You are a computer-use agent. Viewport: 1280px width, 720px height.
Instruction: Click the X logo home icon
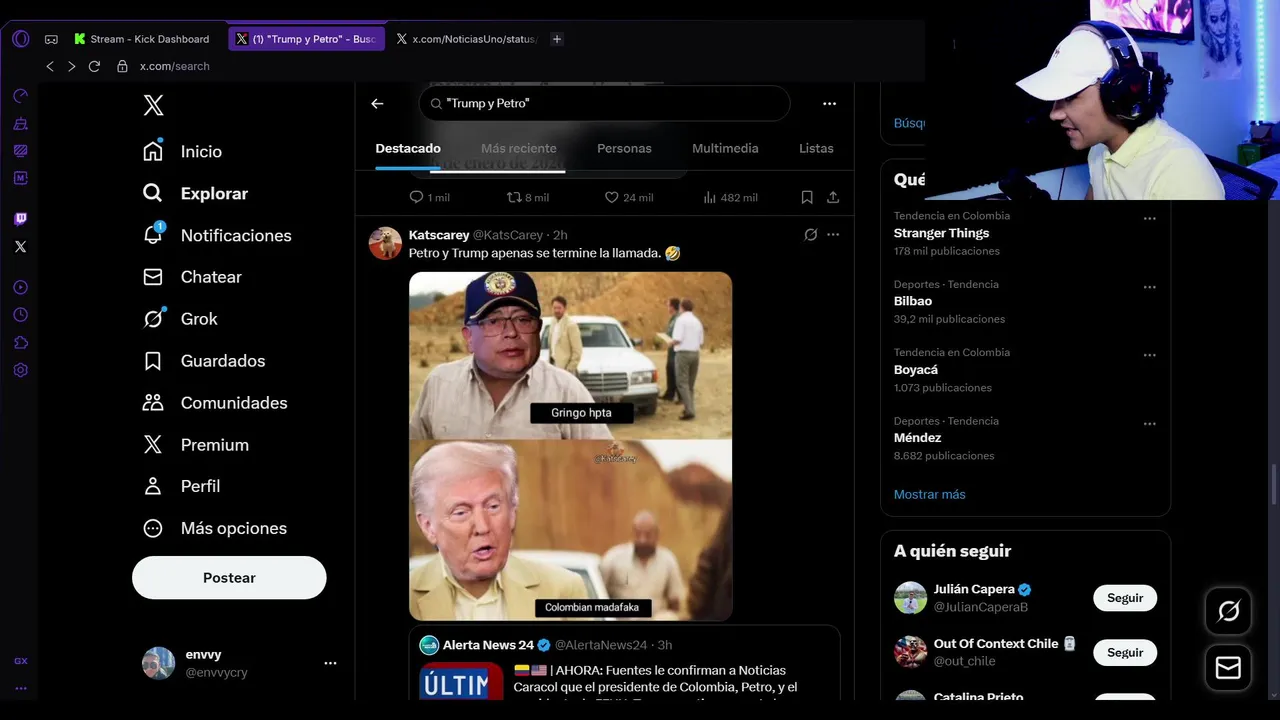coord(153,105)
